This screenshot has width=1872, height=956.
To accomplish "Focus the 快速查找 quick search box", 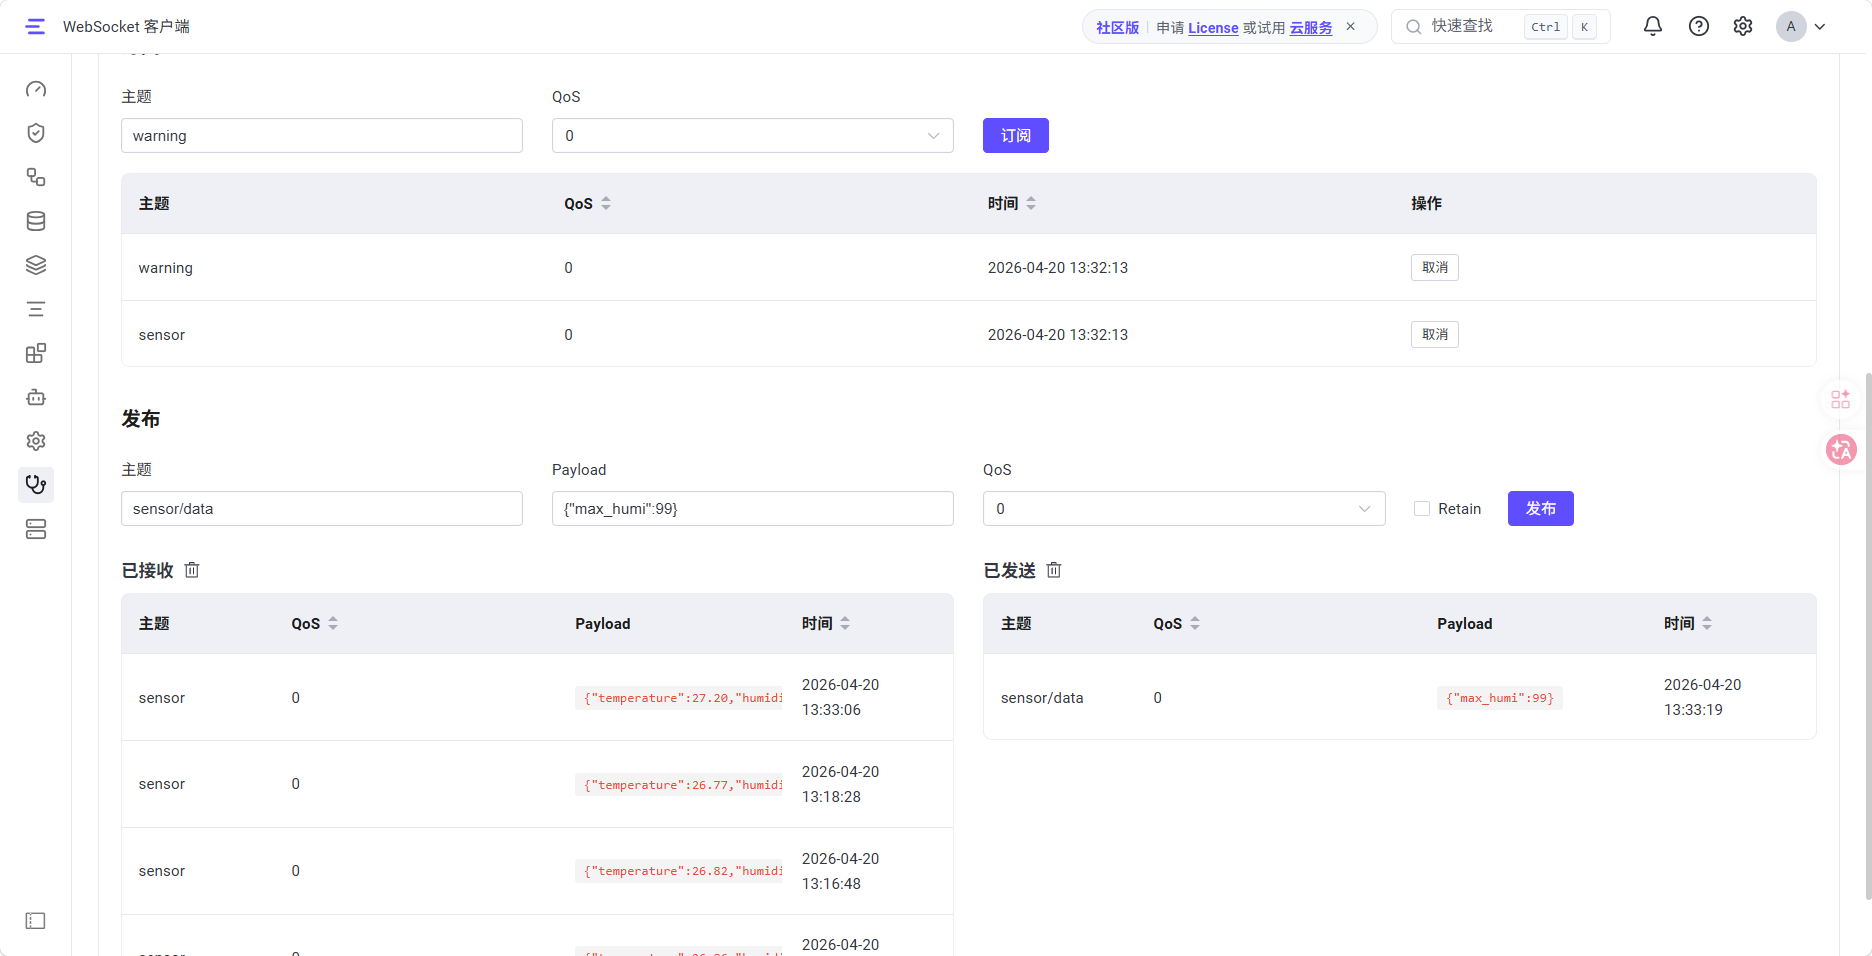I will click(1501, 27).
